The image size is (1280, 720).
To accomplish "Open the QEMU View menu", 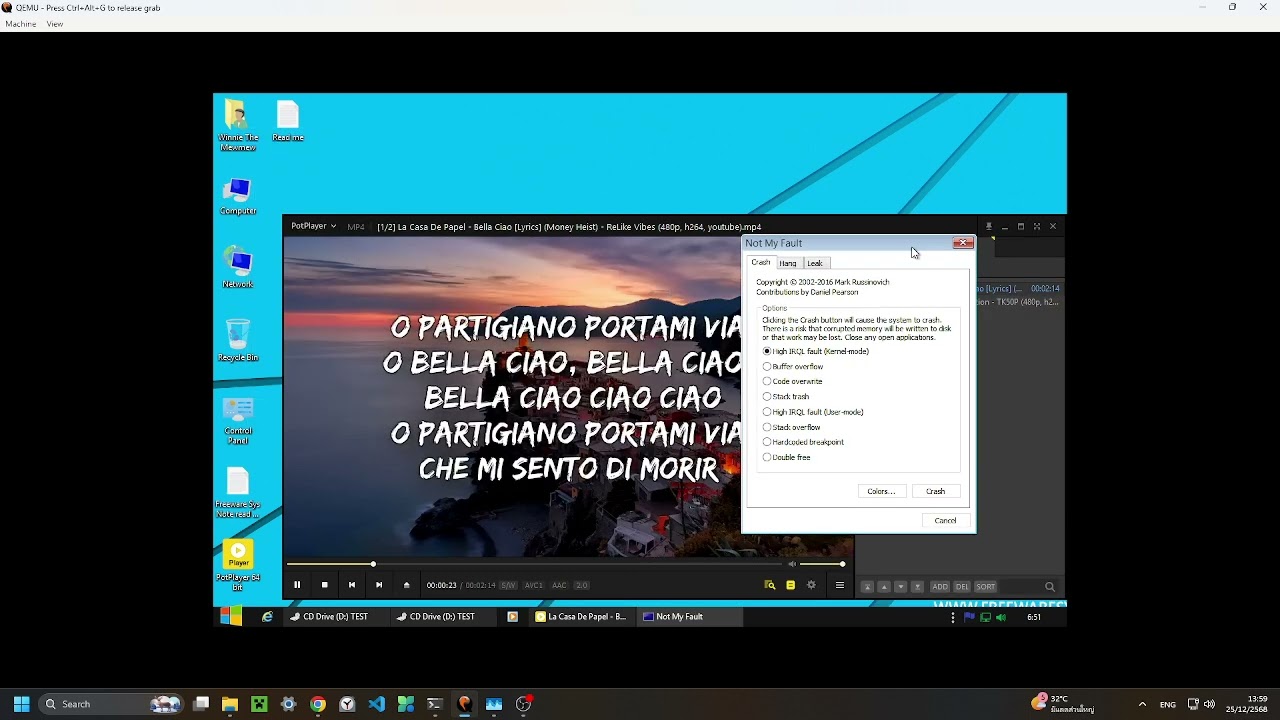I will tap(54, 24).
